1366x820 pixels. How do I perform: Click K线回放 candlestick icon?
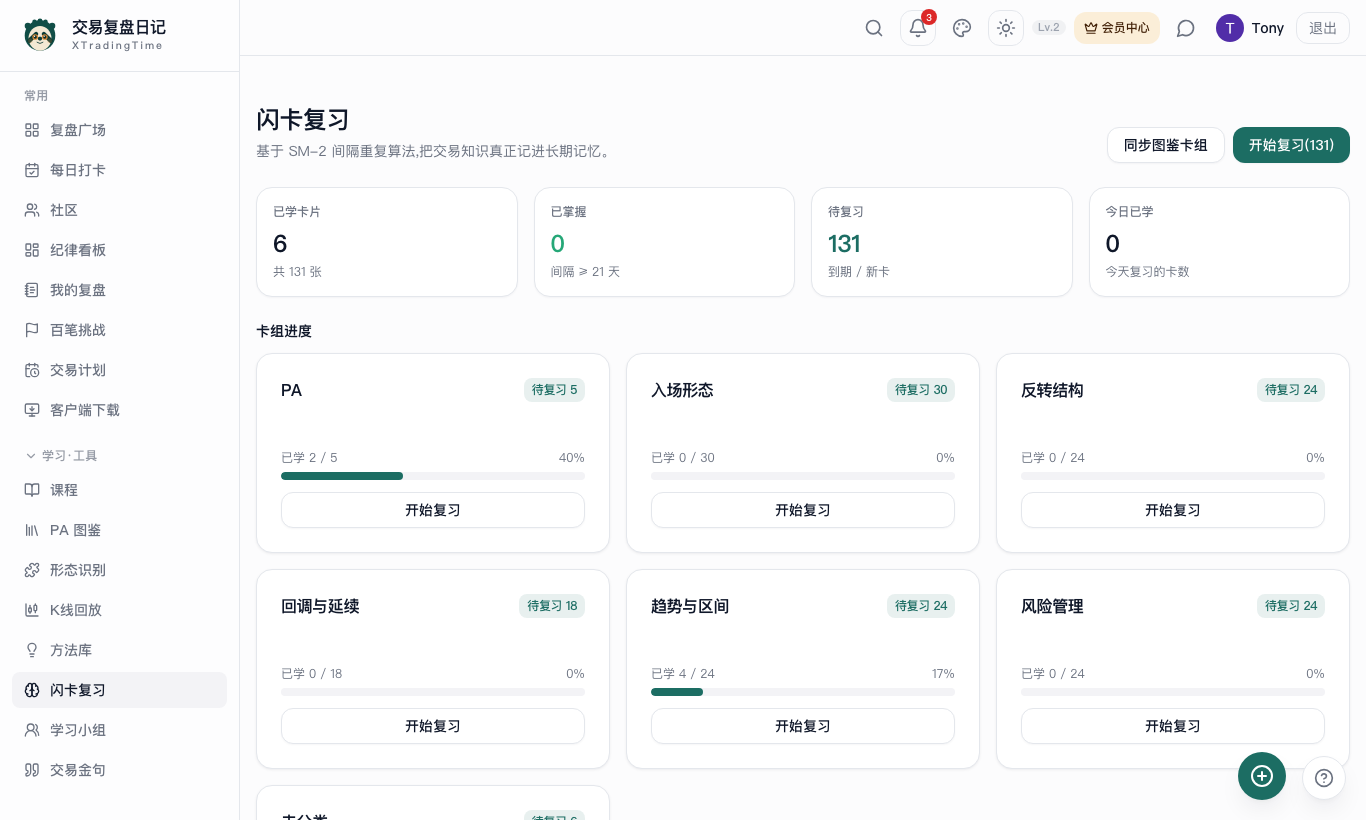click(32, 610)
